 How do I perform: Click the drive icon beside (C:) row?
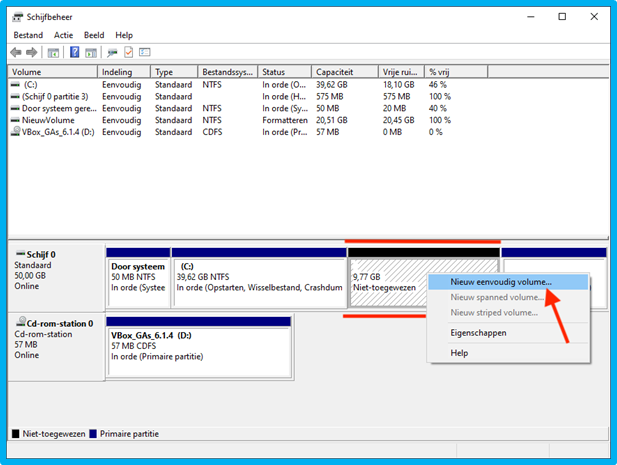15,85
